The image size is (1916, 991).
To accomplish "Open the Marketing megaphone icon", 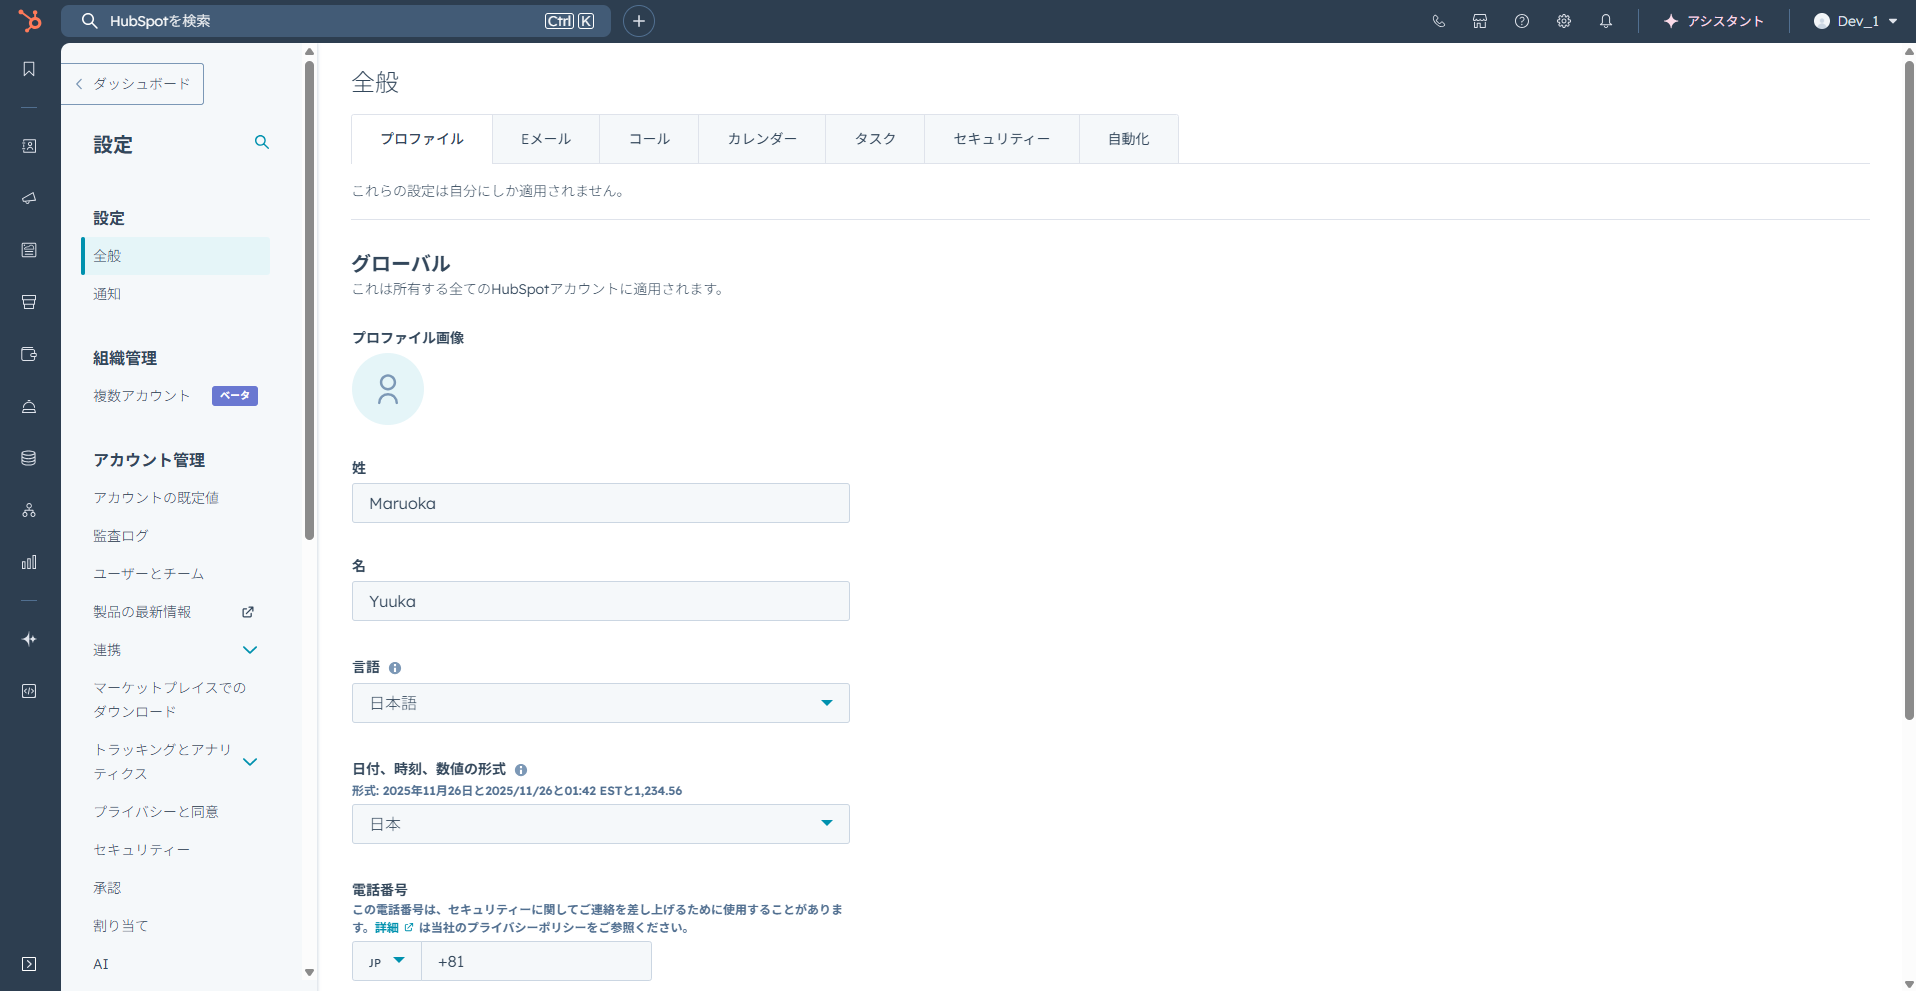I will 29,198.
